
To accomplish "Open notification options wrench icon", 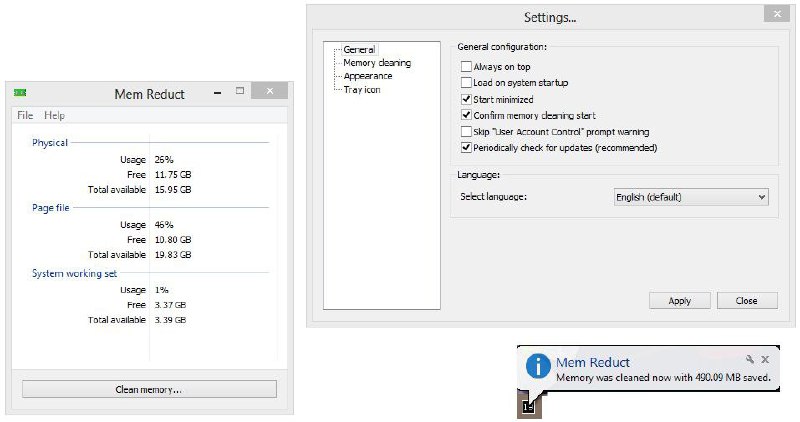I will [x=750, y=358].
